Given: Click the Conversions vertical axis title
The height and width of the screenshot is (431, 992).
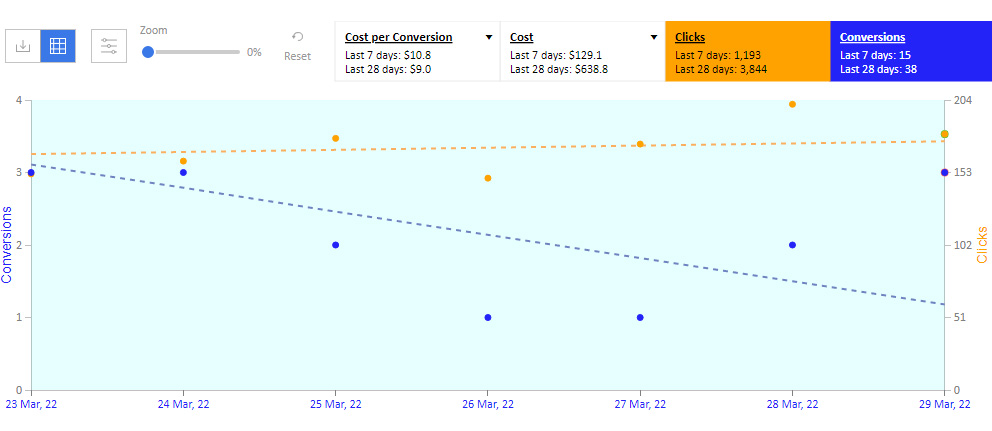Looking at the screenshot, I should (8, 244).
